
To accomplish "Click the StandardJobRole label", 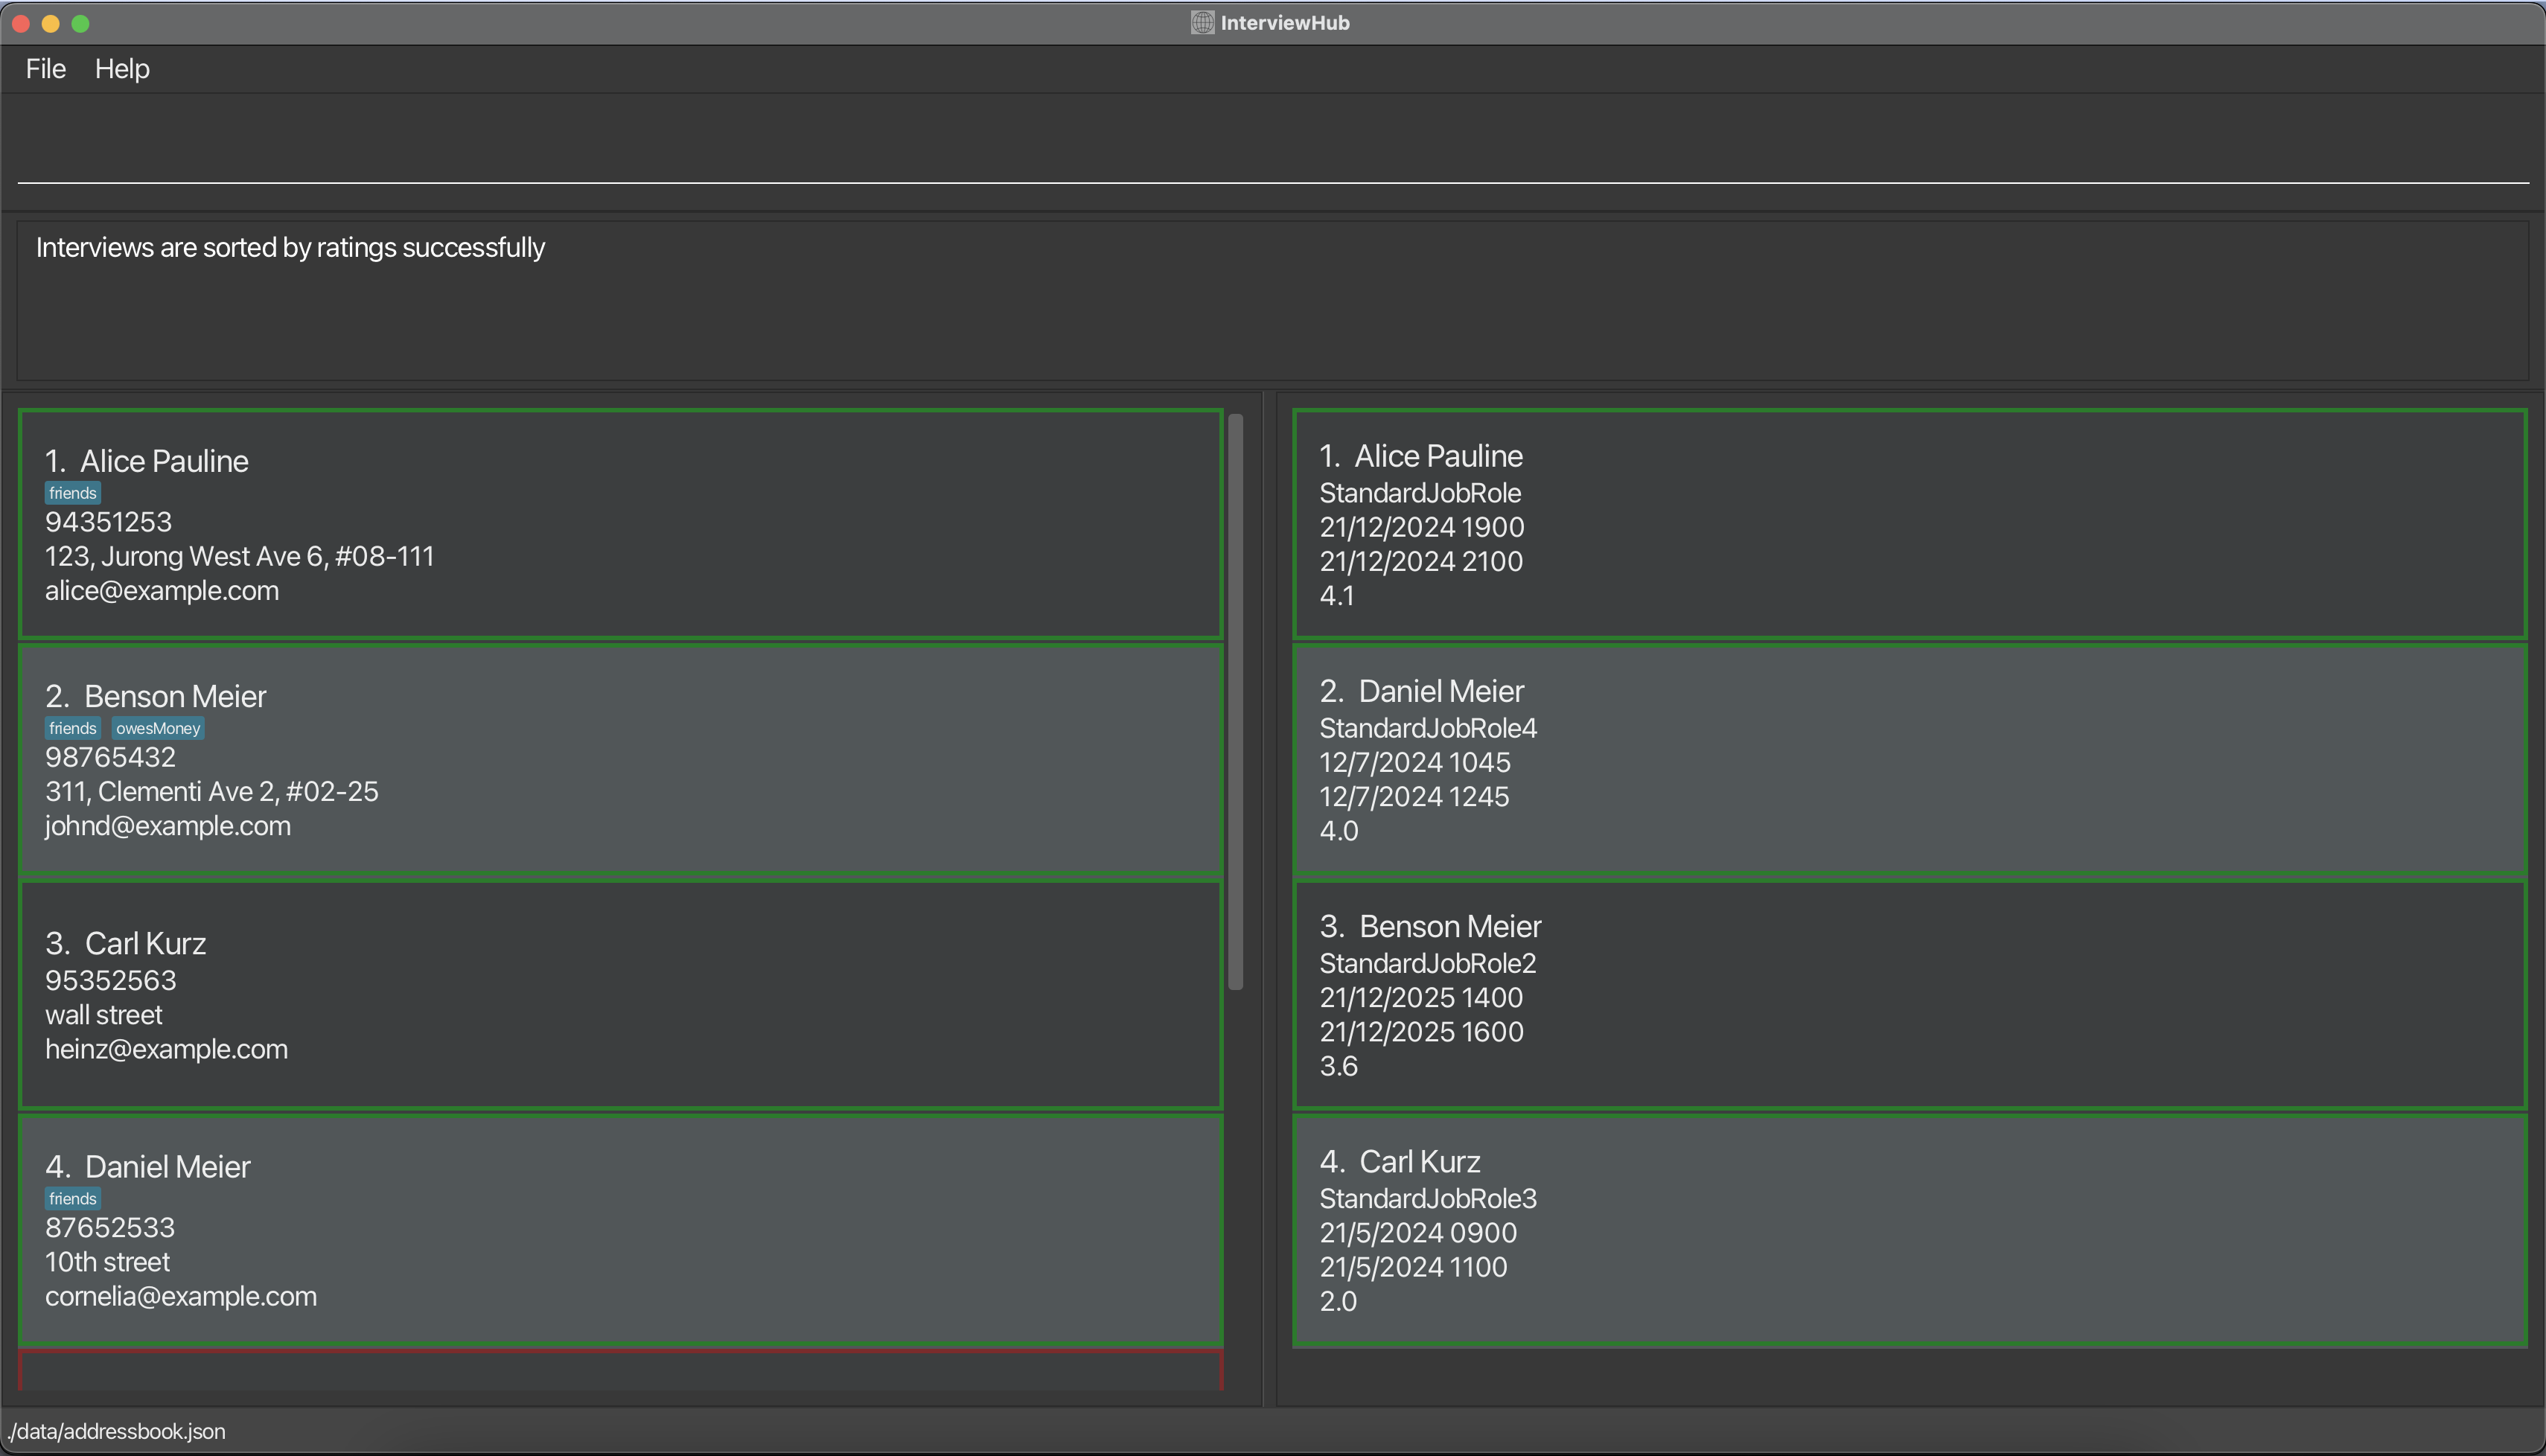I will tap(1420, 493).
